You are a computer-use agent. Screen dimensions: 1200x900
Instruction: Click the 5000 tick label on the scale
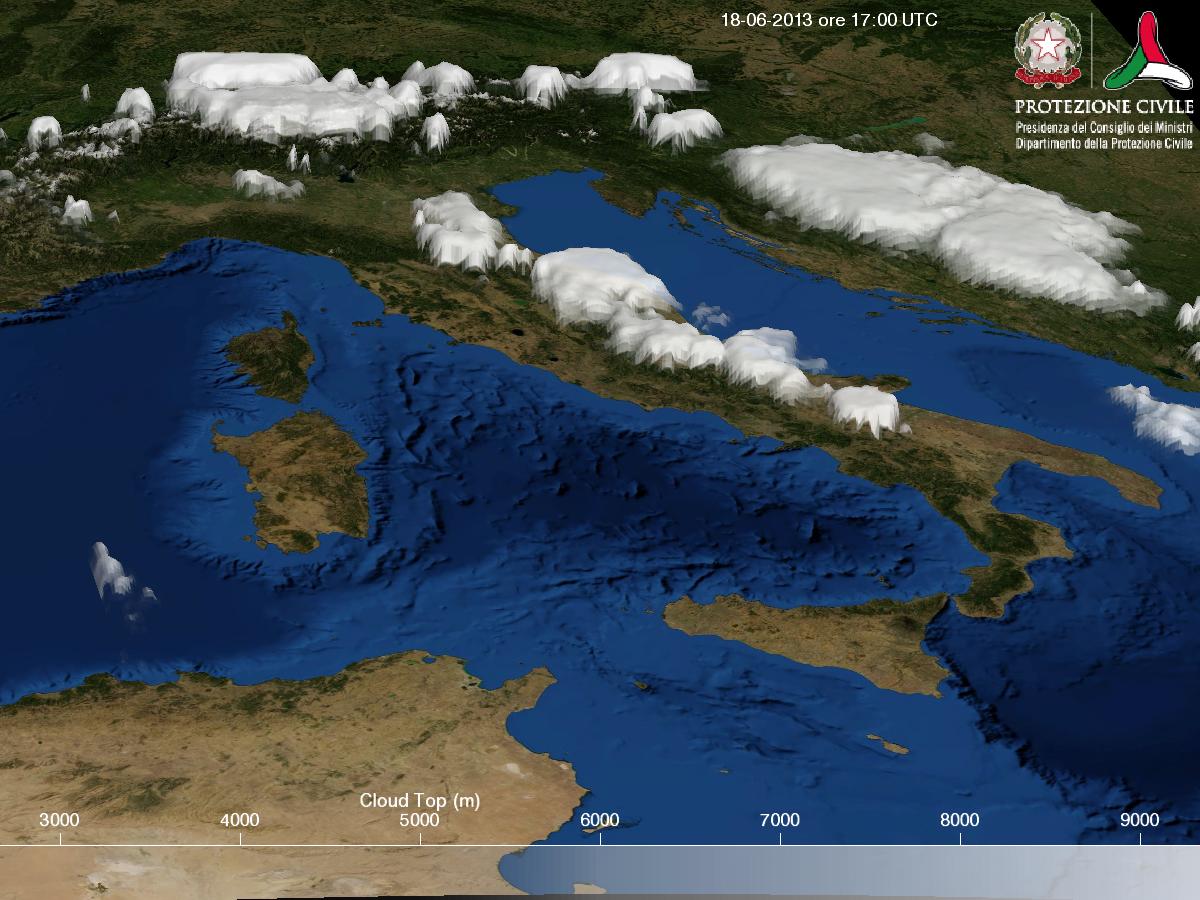click(419, 820)
